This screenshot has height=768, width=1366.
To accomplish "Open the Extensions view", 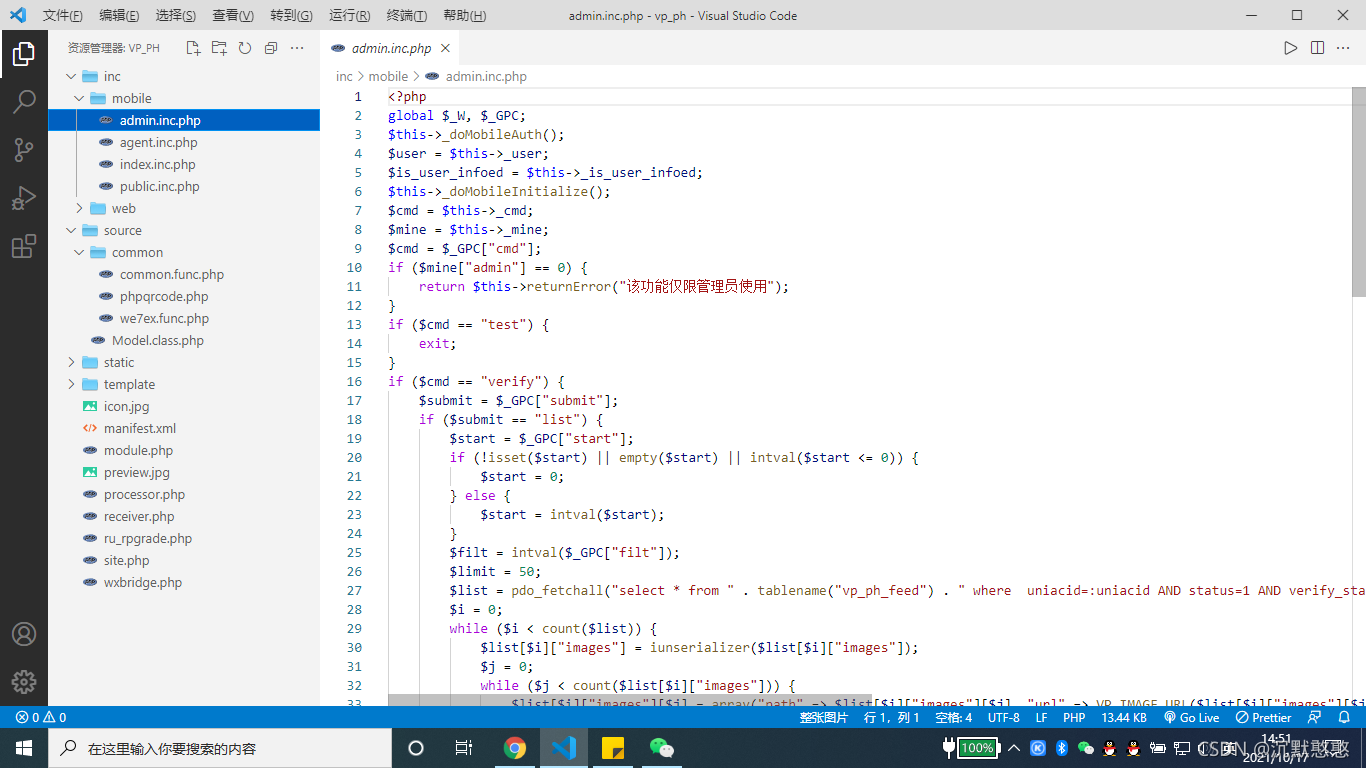I will 24,246.
